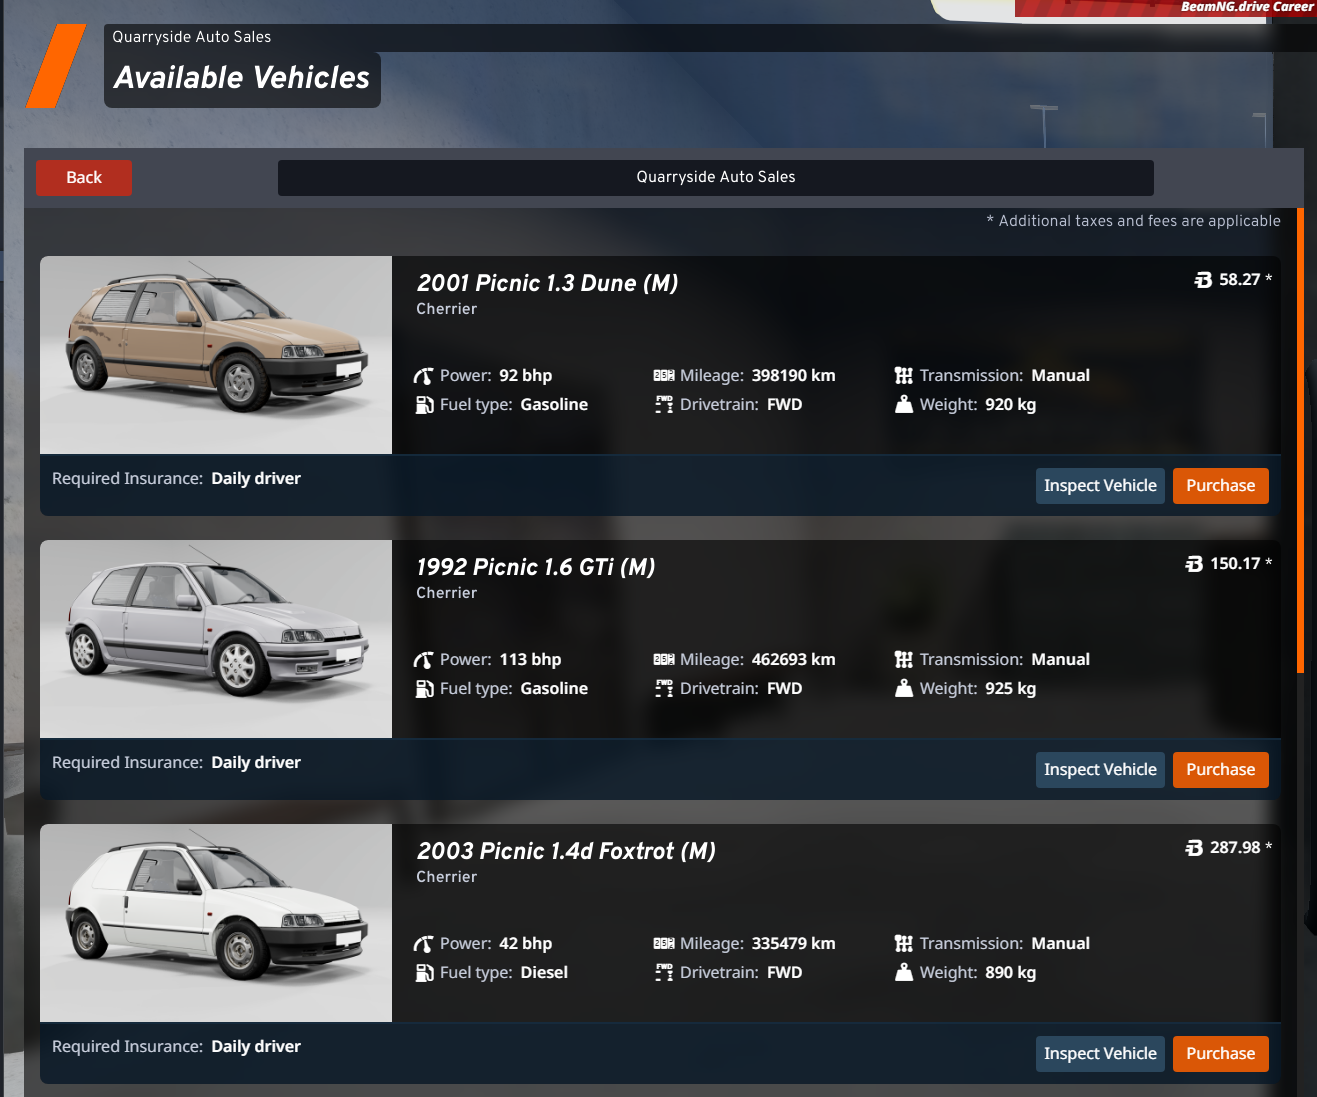Click Daily driver insurance under Foxtrot card
The width and height of the screenshot is (1317, 1097).
click(x=256, y=1047)
